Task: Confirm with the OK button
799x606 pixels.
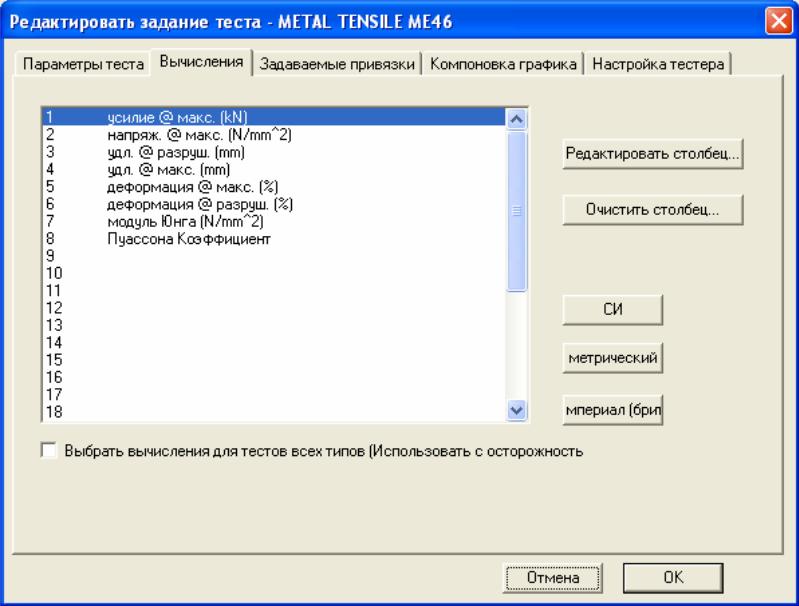Action: [673, 577]
